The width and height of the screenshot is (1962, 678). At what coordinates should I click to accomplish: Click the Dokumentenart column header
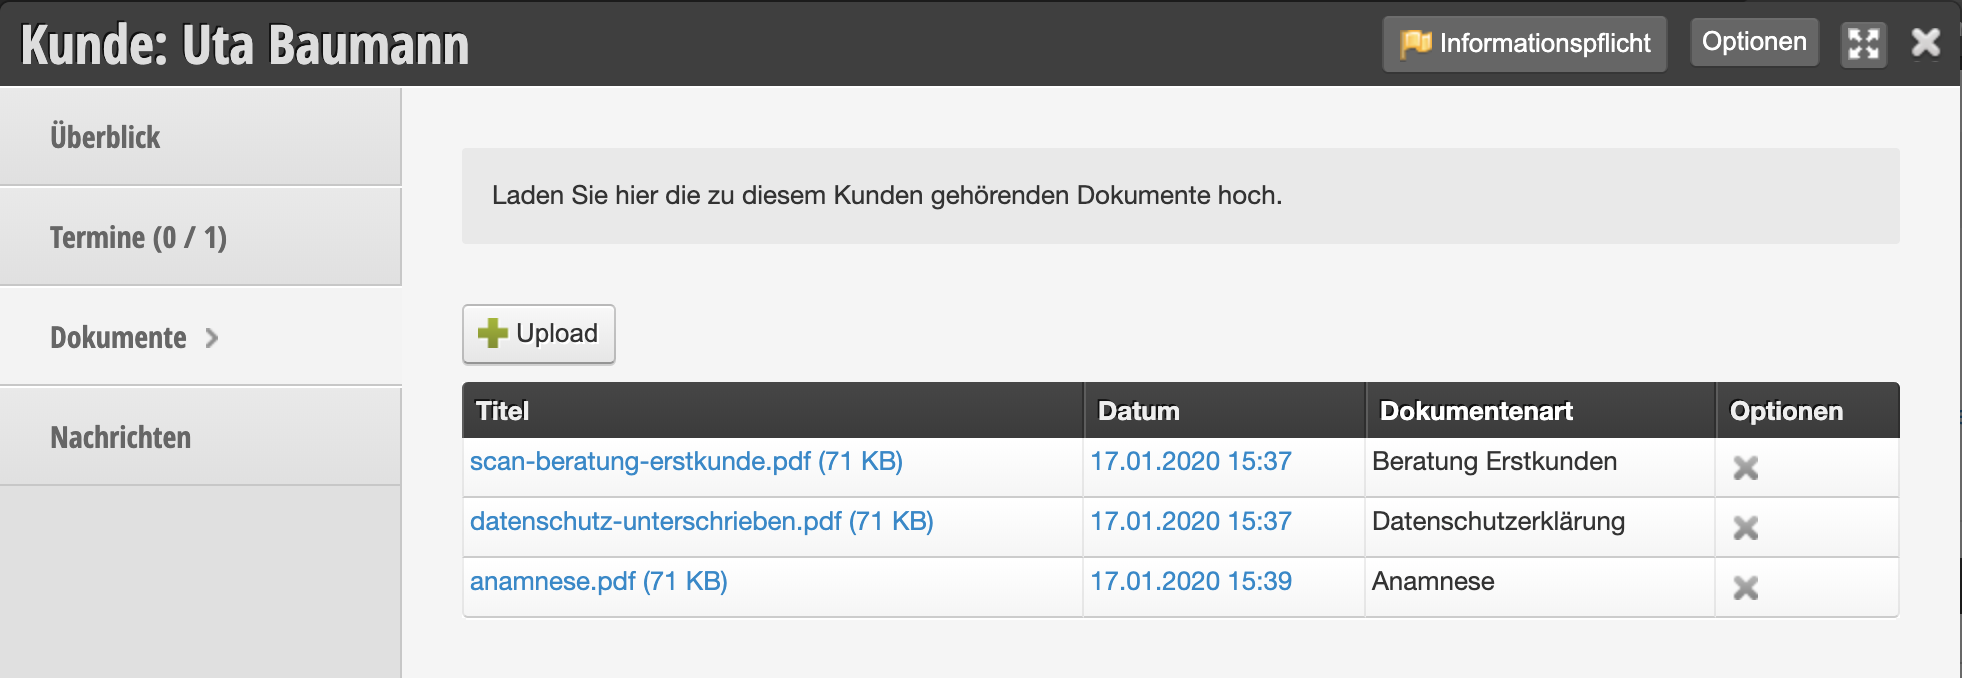(x=1475, y=411)
